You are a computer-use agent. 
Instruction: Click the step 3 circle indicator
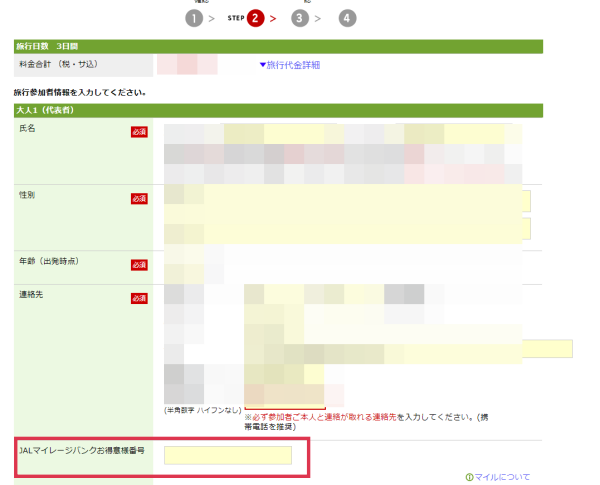(300, 18)
